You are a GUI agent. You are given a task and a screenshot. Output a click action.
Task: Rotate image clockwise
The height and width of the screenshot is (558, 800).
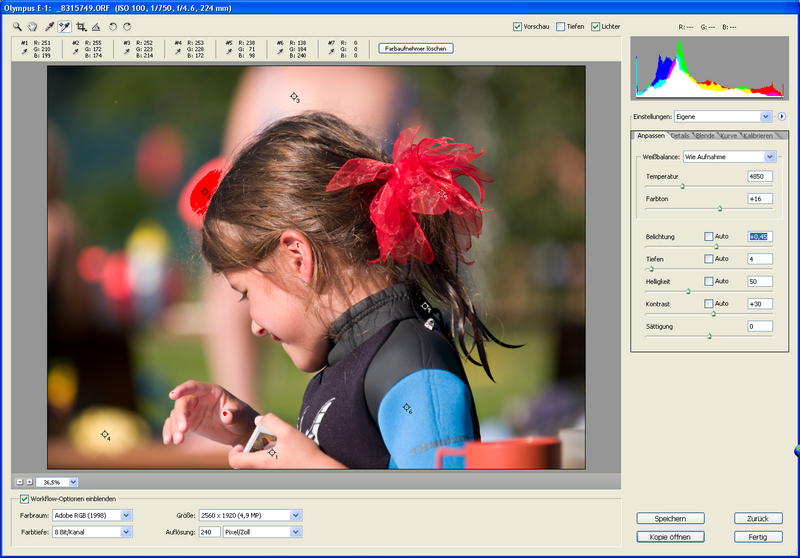click(x=127, y=26)
